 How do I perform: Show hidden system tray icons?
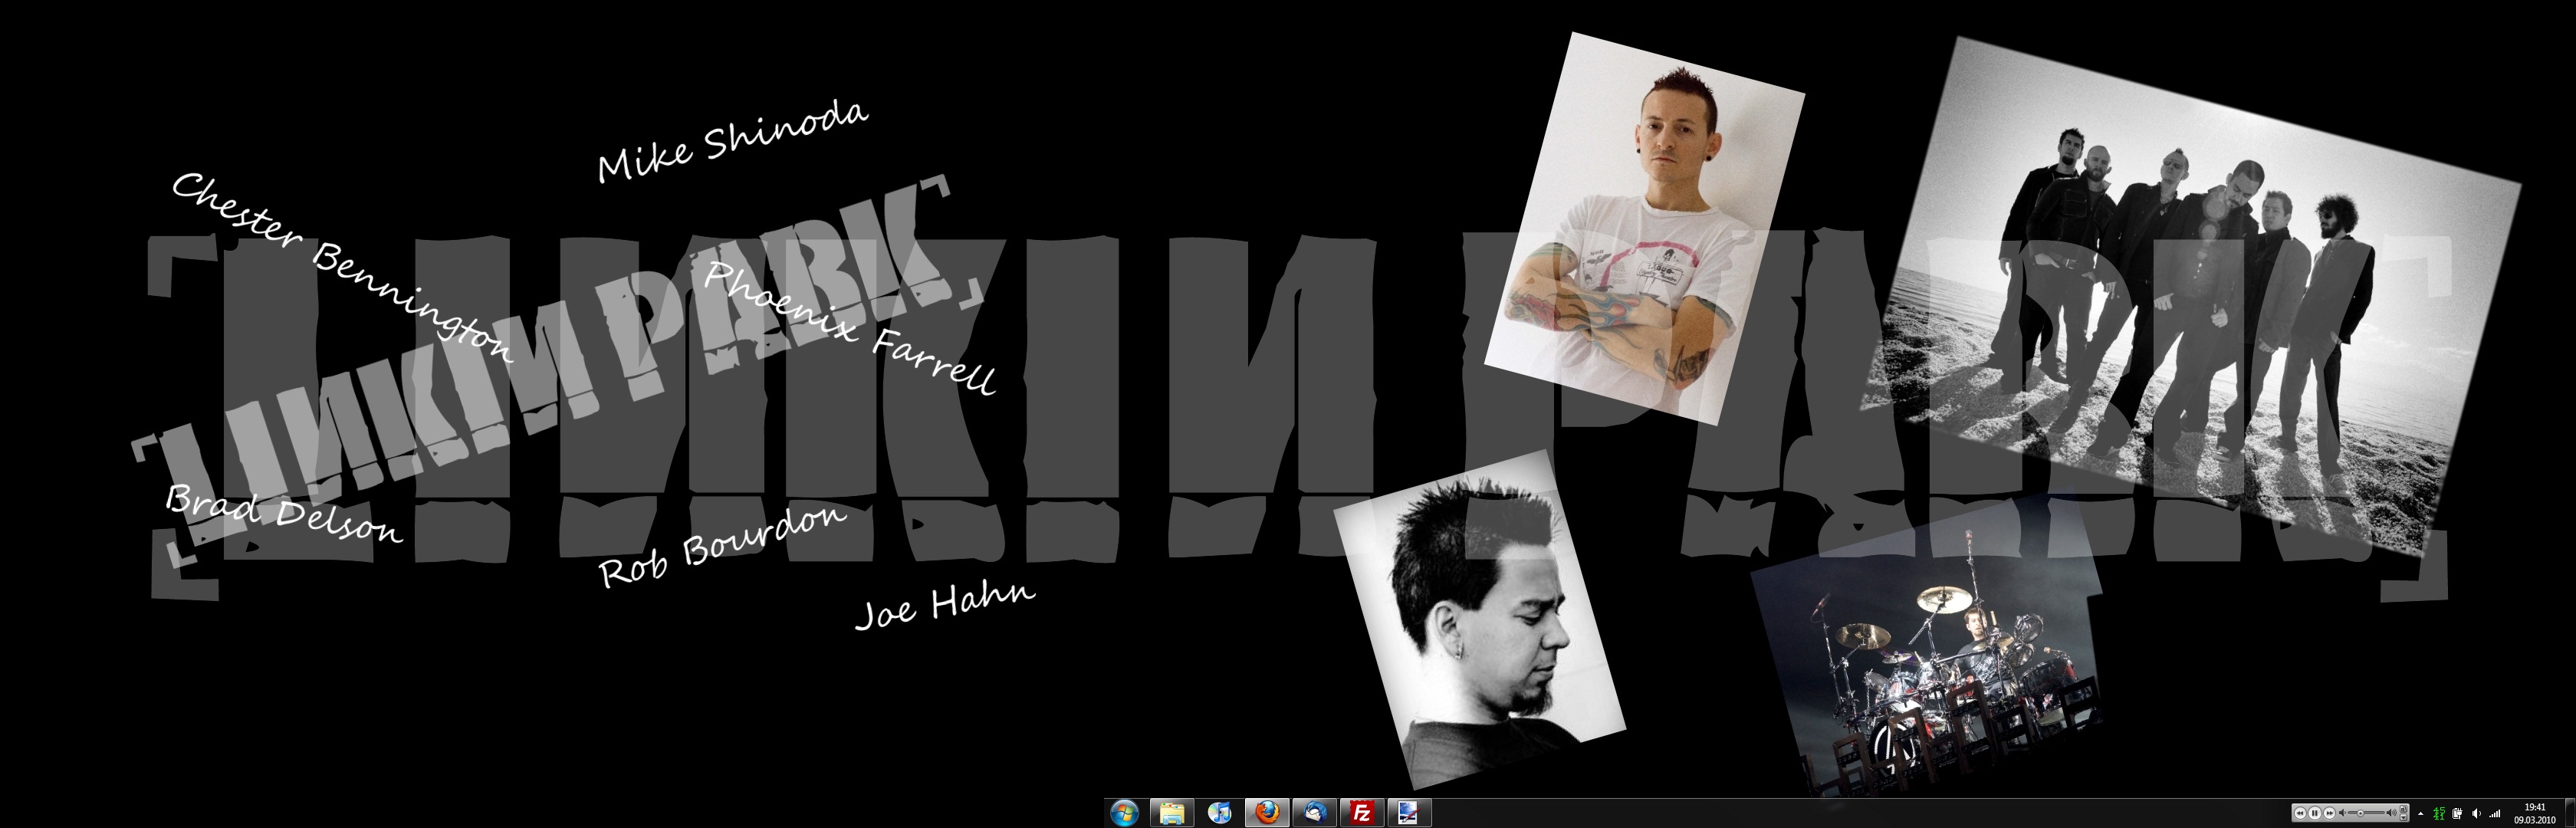click(2421, 814)
